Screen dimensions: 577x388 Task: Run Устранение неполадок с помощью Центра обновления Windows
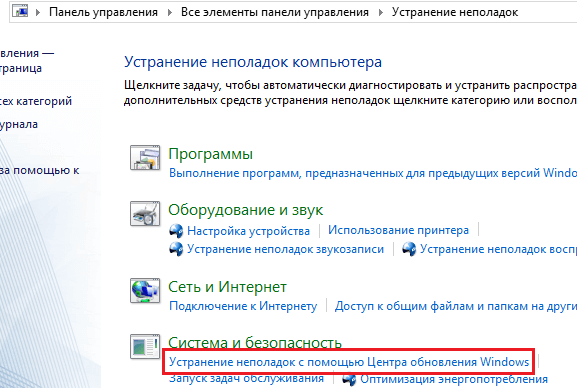pyautogui.click(x=349, y=362)
